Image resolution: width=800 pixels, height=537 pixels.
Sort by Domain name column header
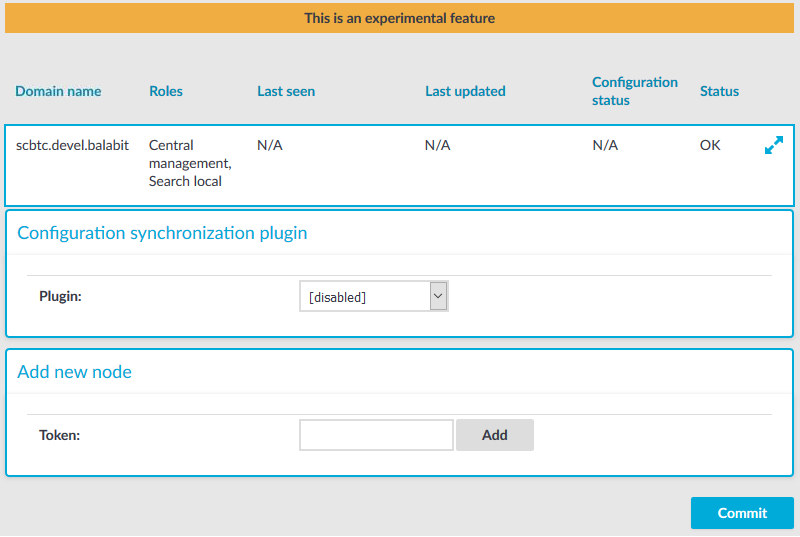(x=58, y=91)
